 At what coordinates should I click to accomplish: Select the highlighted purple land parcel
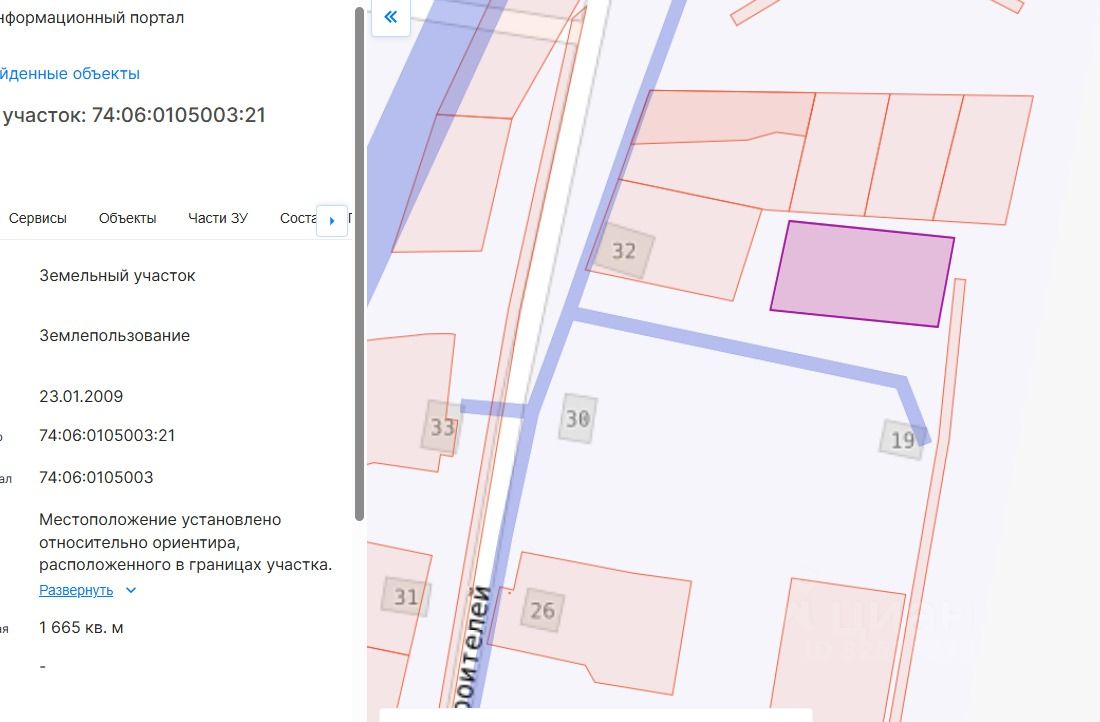862,273
